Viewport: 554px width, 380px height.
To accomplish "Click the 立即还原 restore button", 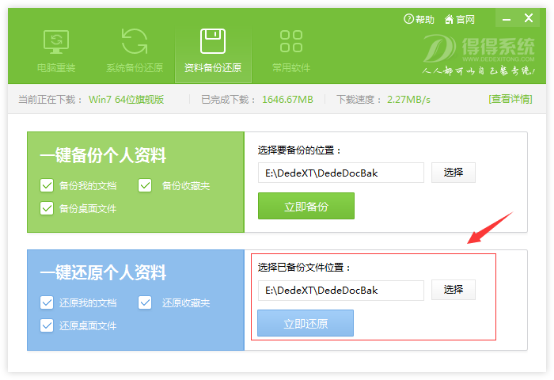I will 306,323.
